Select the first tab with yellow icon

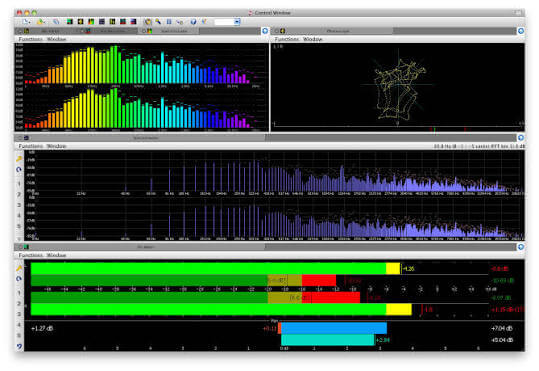click(46, 31)
